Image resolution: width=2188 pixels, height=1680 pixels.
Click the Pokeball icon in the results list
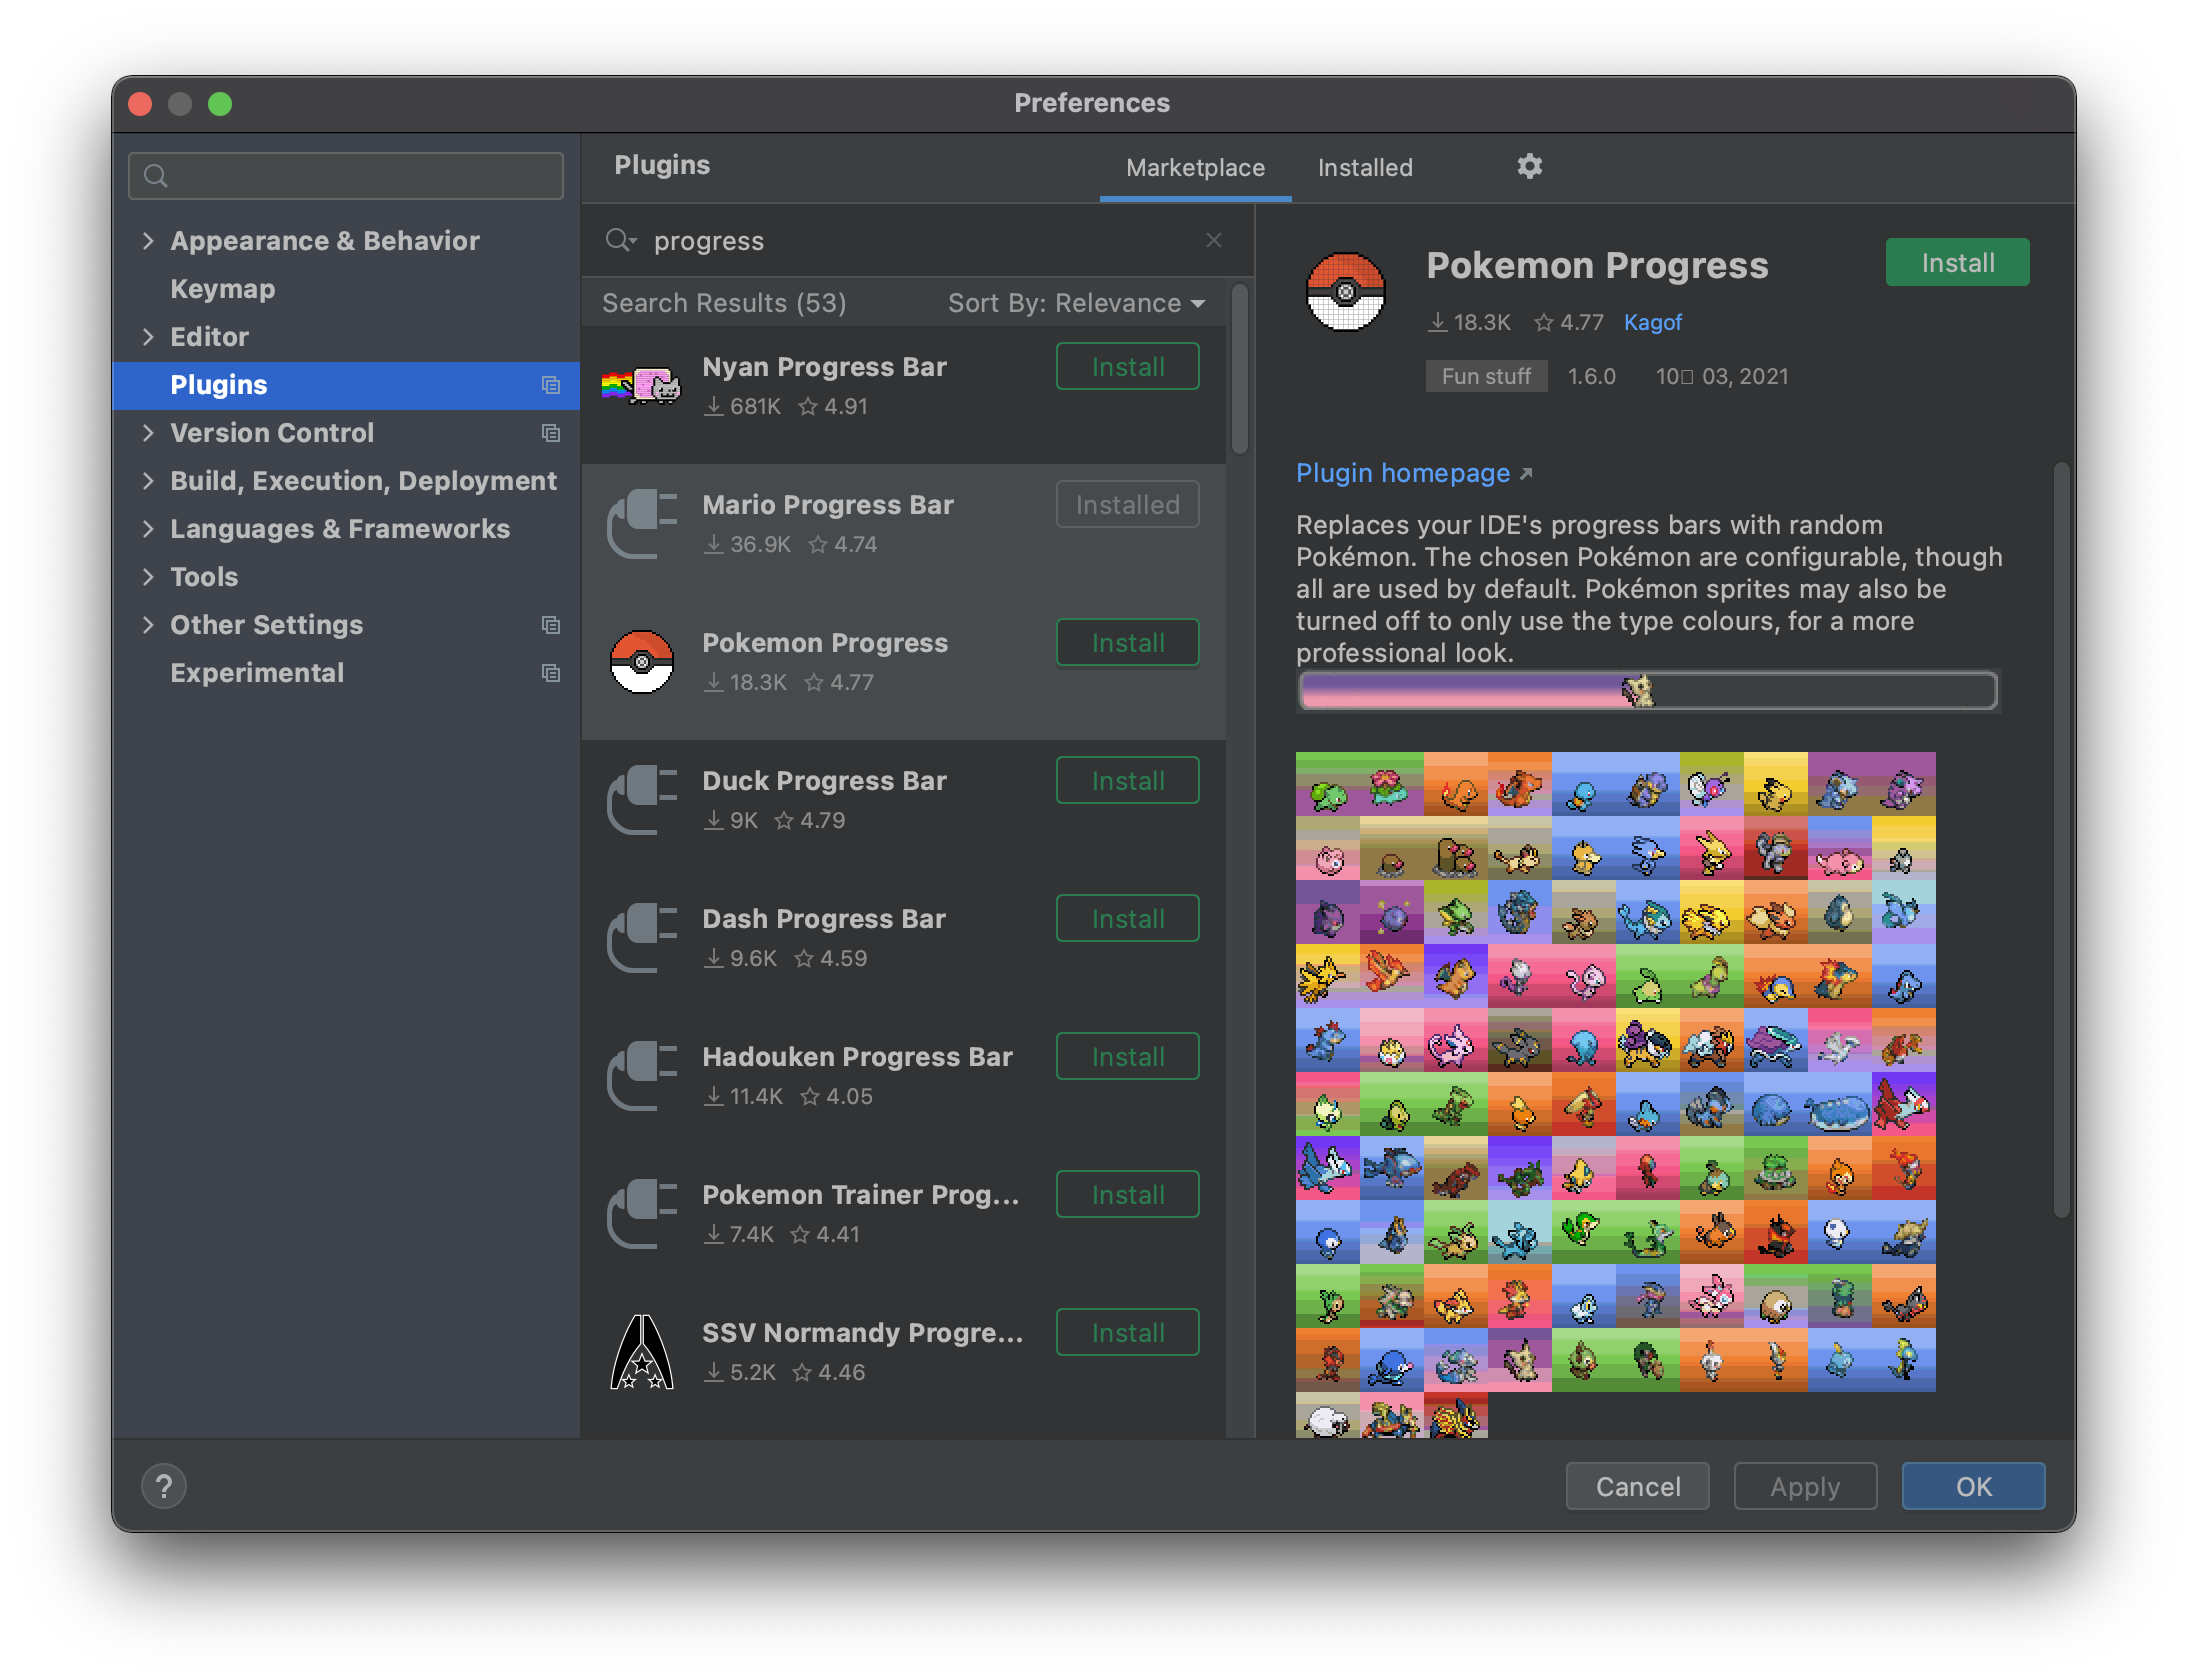click(642, 662)
